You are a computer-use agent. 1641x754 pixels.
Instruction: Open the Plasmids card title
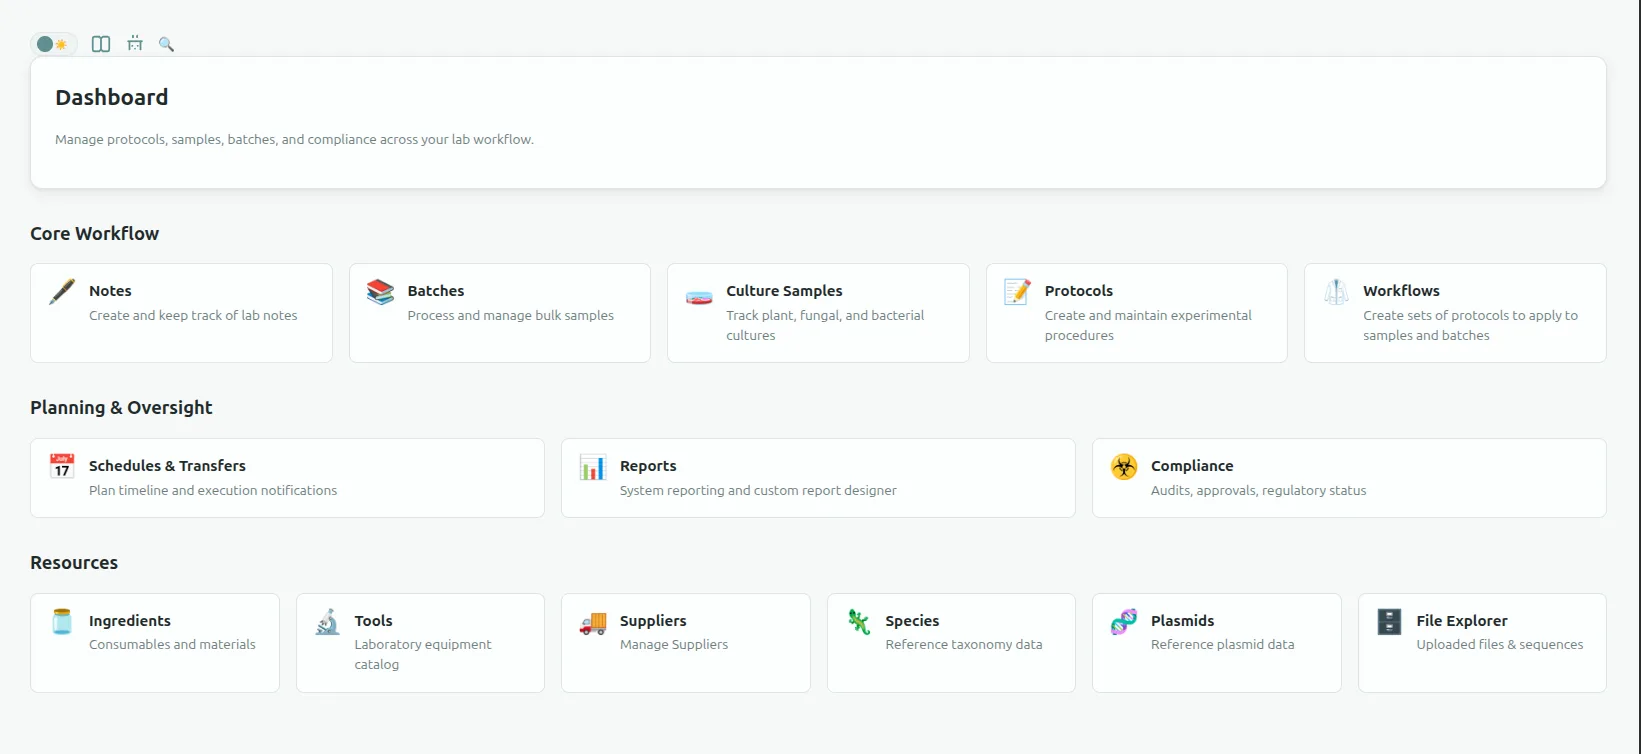pyautogui.click(x=1183, y=621)
